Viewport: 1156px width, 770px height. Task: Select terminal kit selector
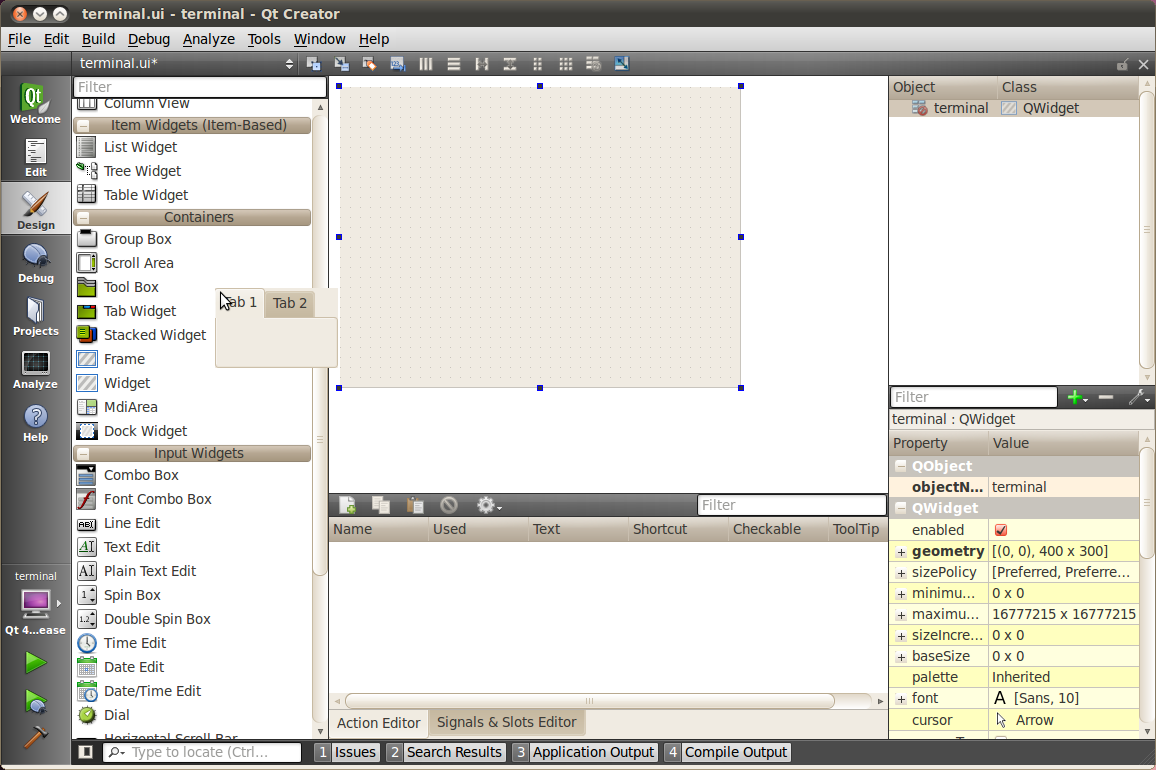pos(35,603)
